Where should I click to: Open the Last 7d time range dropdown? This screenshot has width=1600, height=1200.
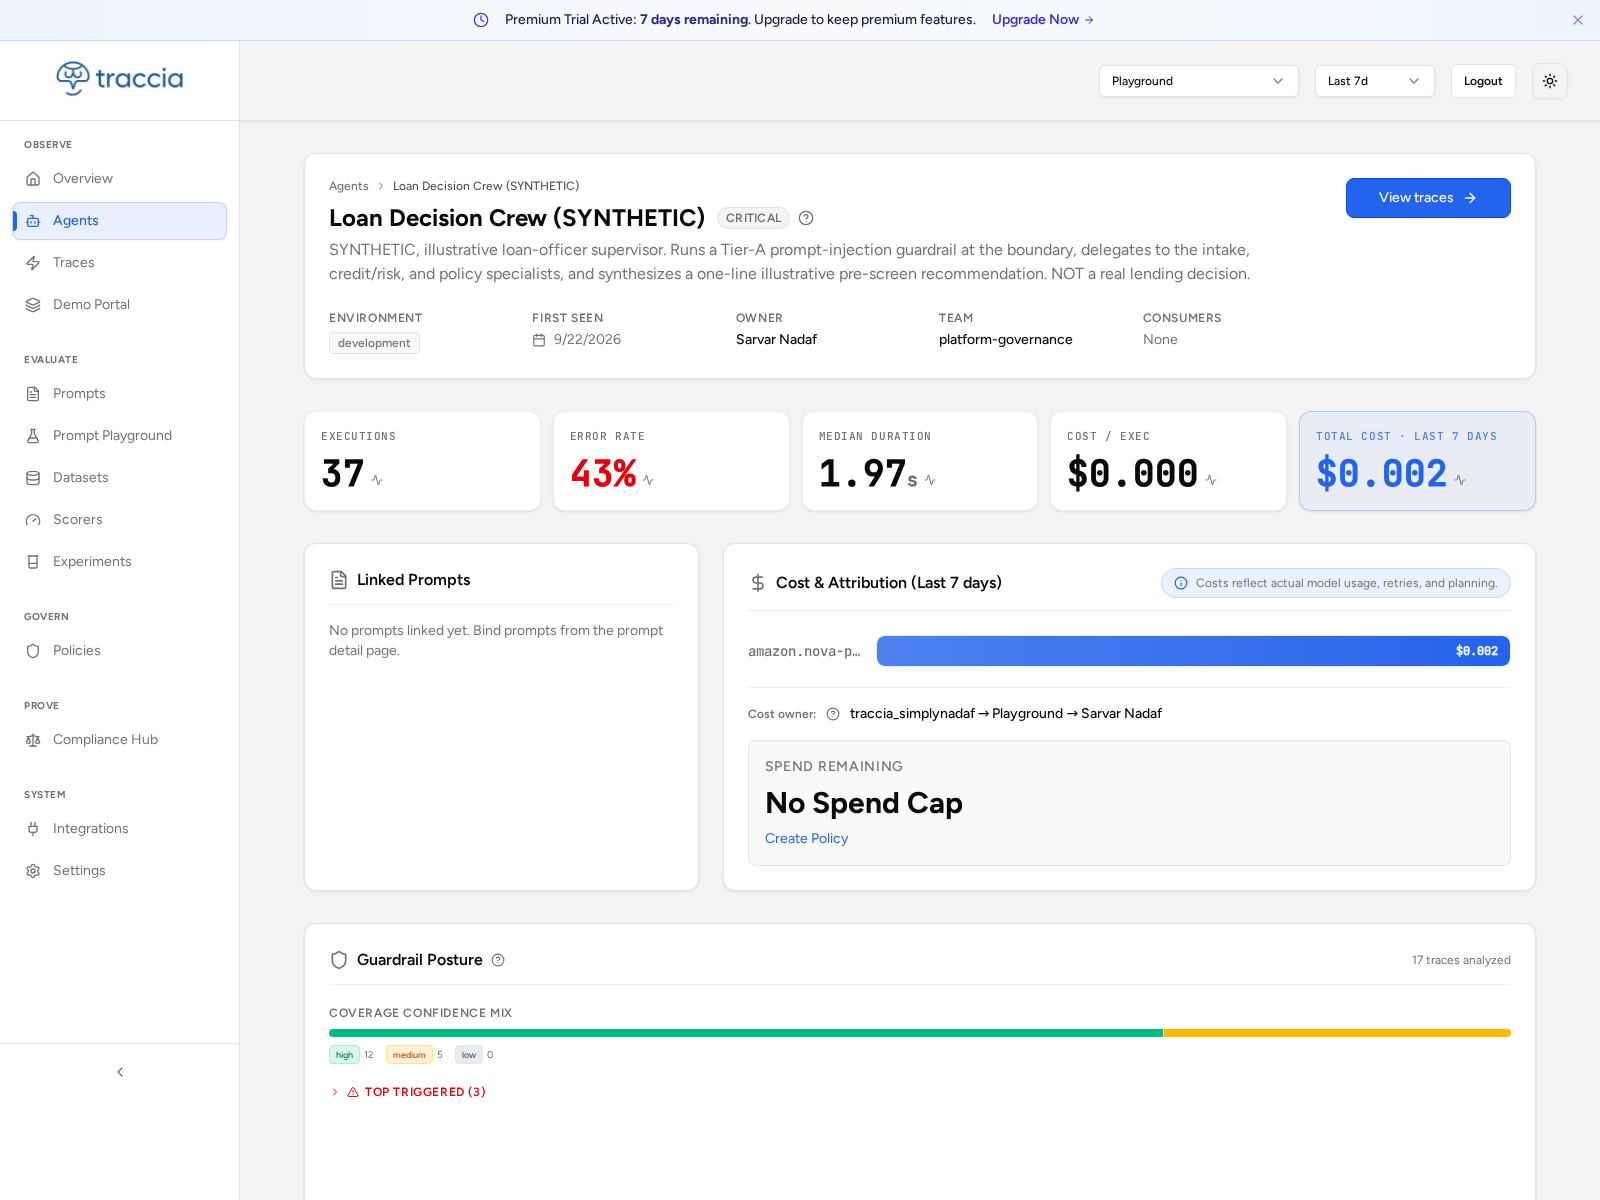1374,81
